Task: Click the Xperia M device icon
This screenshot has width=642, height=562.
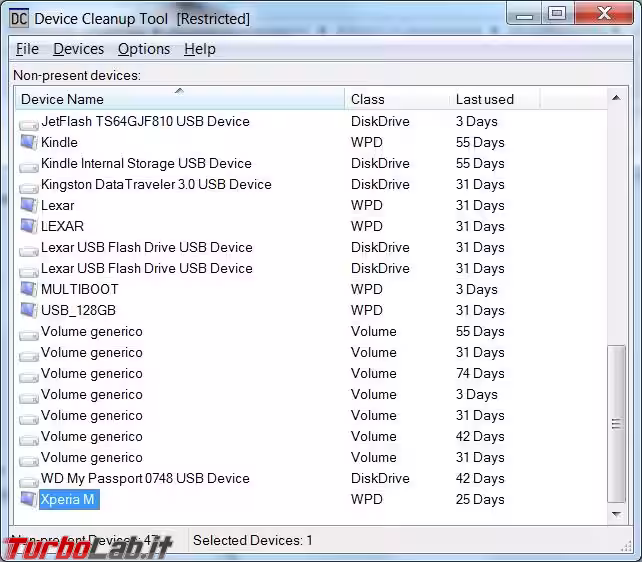Action: coord(28,499)
